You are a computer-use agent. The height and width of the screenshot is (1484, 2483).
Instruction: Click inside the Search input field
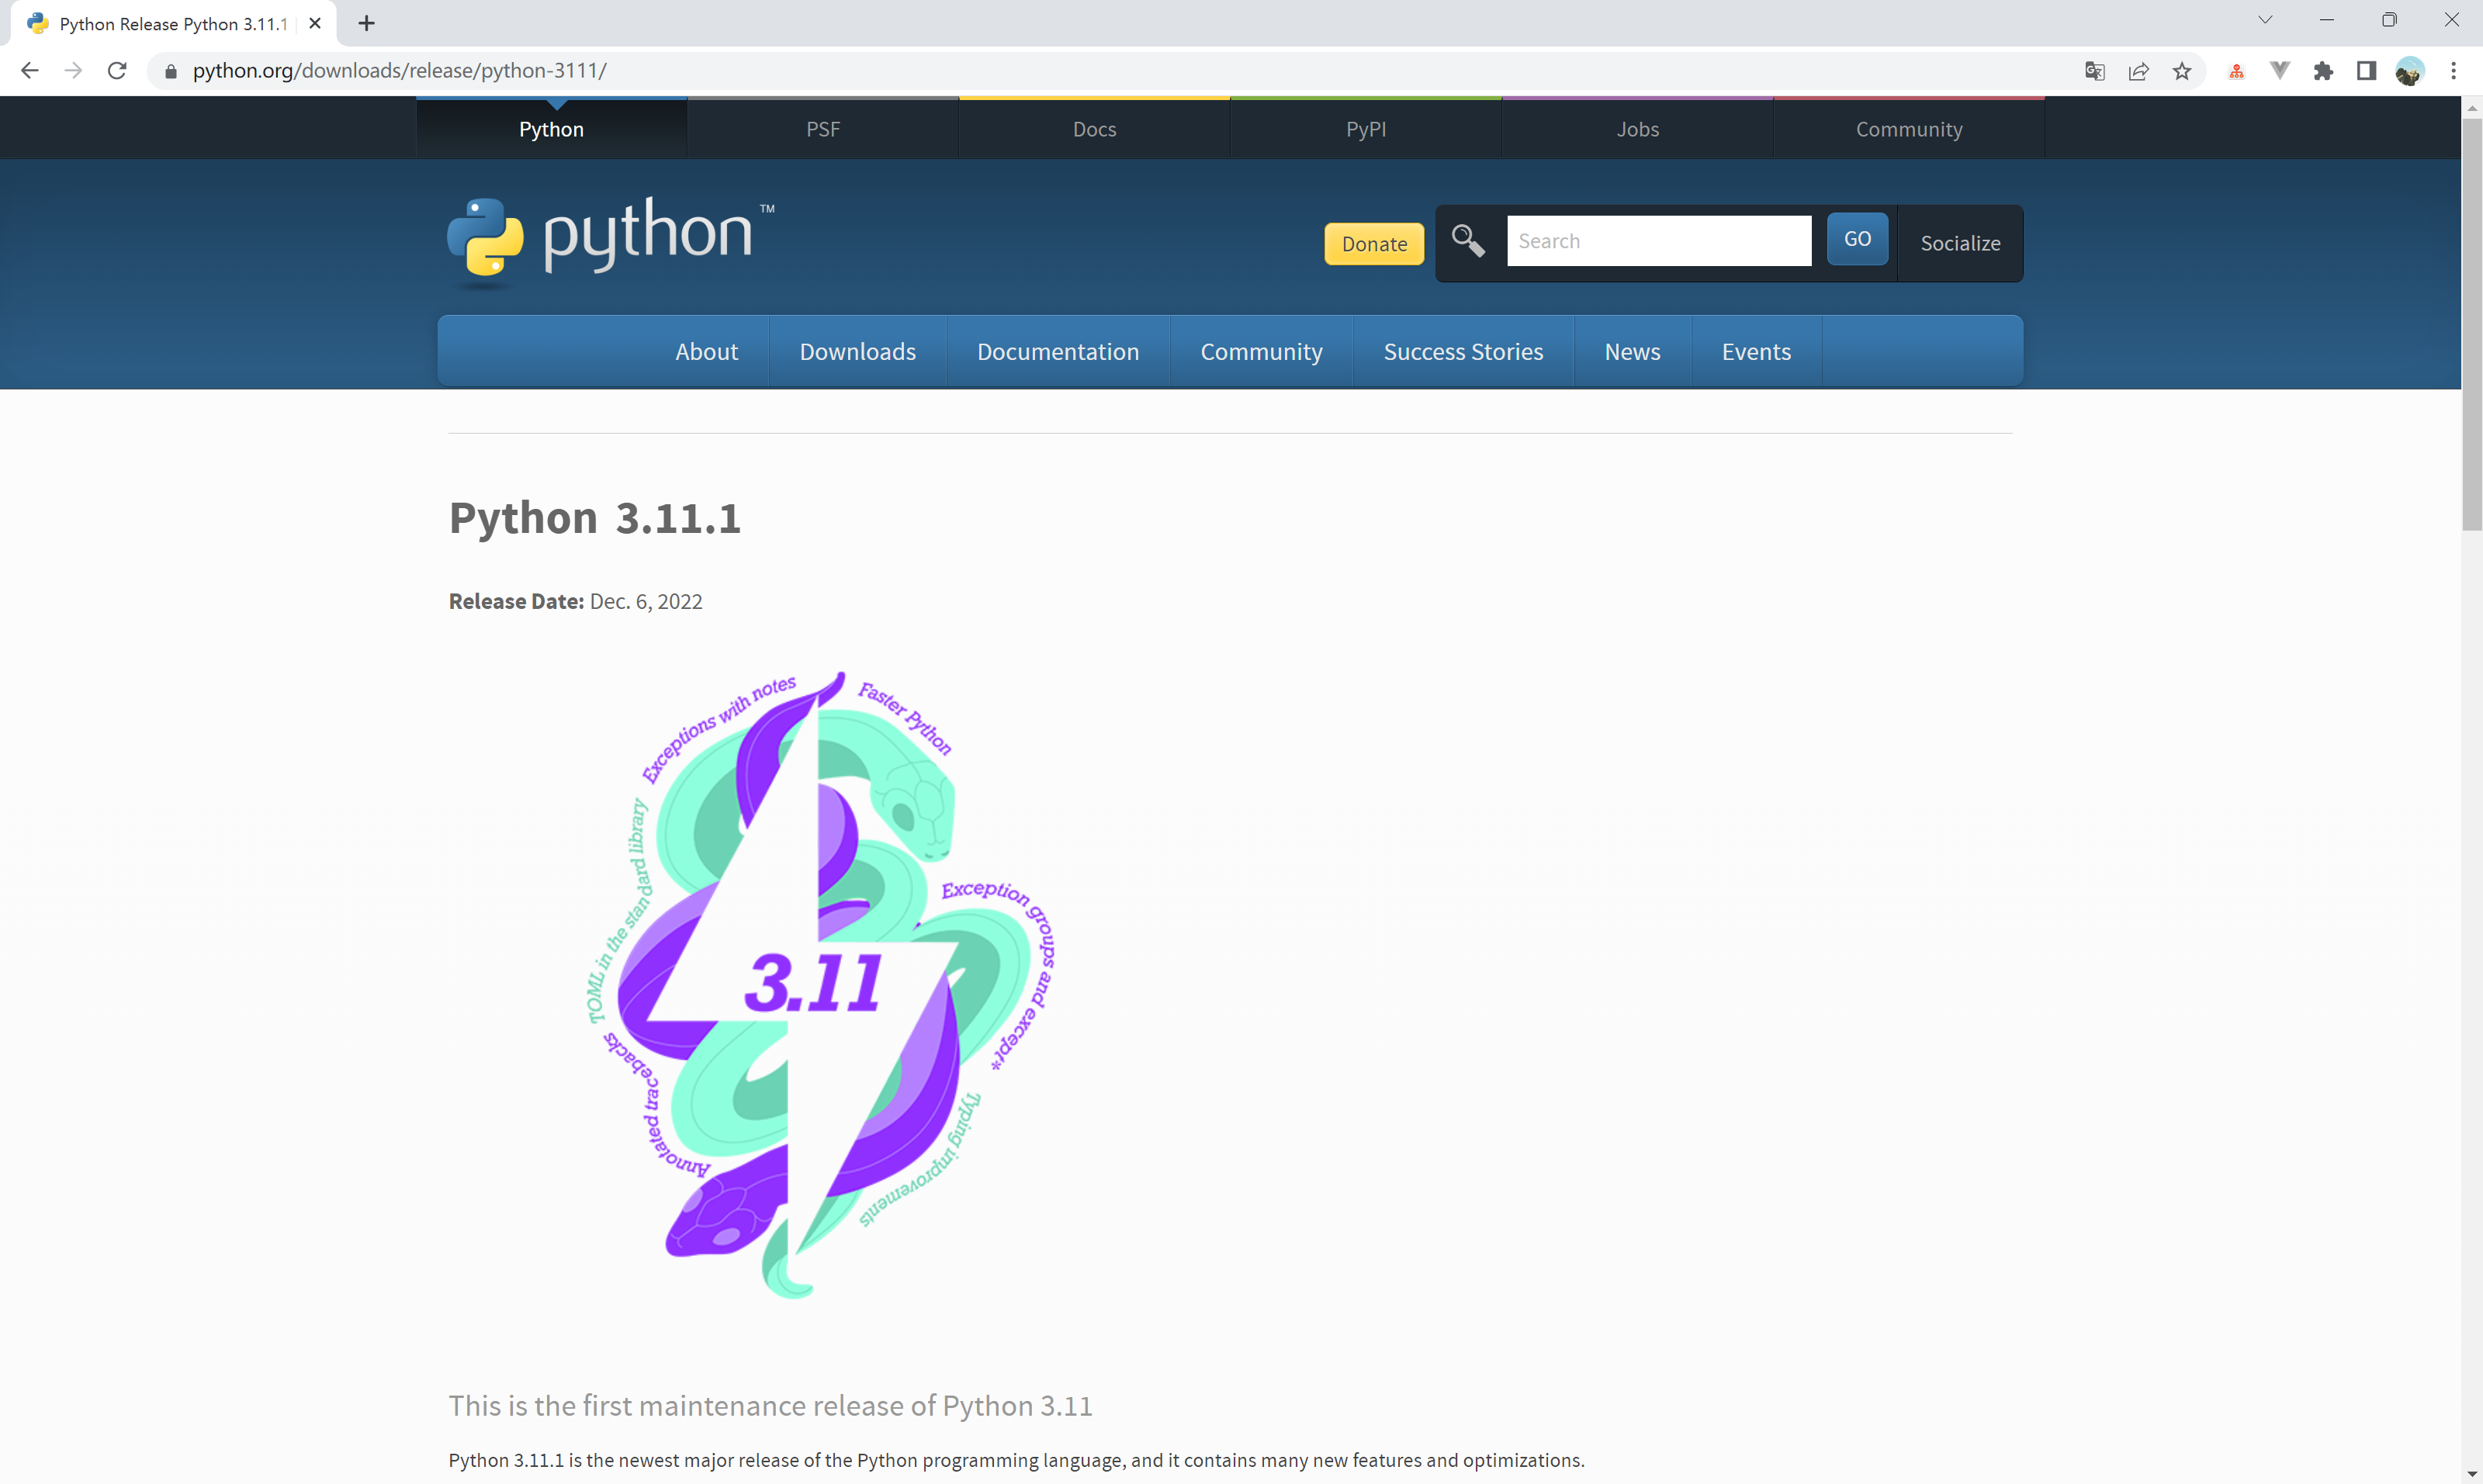[x=1658, y=240]
